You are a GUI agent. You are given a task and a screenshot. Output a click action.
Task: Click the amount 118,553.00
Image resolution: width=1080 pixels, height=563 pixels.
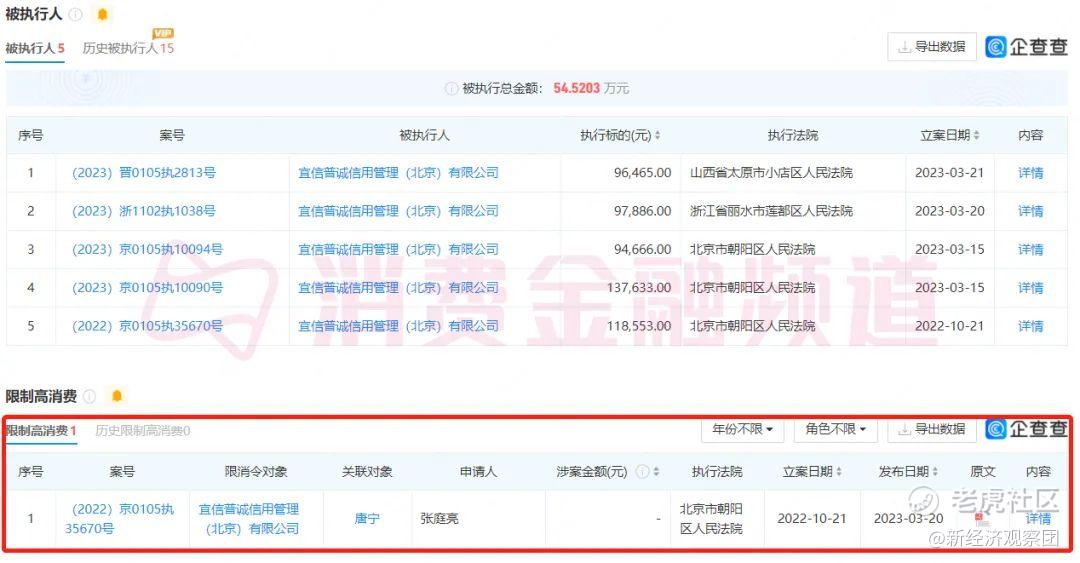(x=638, y=326)
